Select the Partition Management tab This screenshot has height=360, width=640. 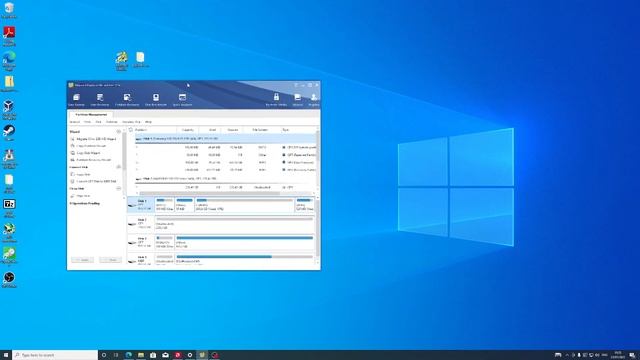[91, 115]
